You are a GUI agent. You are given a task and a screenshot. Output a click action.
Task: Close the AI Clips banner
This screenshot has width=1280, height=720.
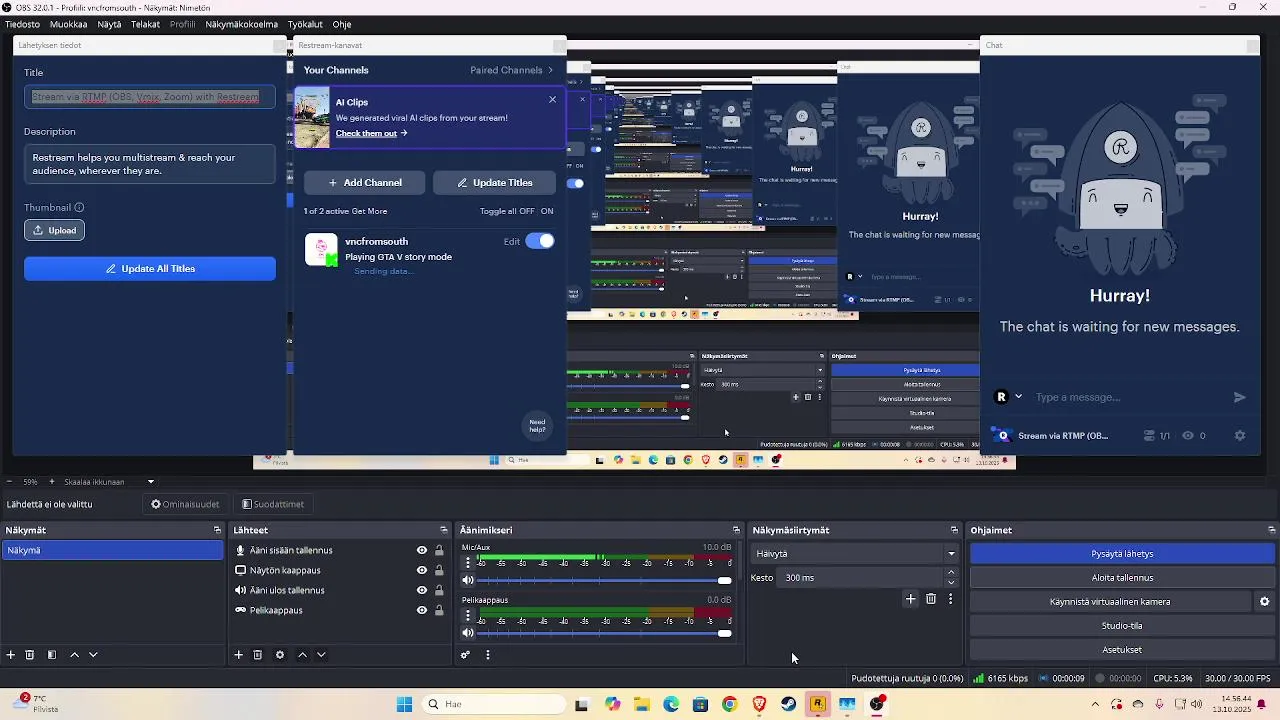coord(552,99)
